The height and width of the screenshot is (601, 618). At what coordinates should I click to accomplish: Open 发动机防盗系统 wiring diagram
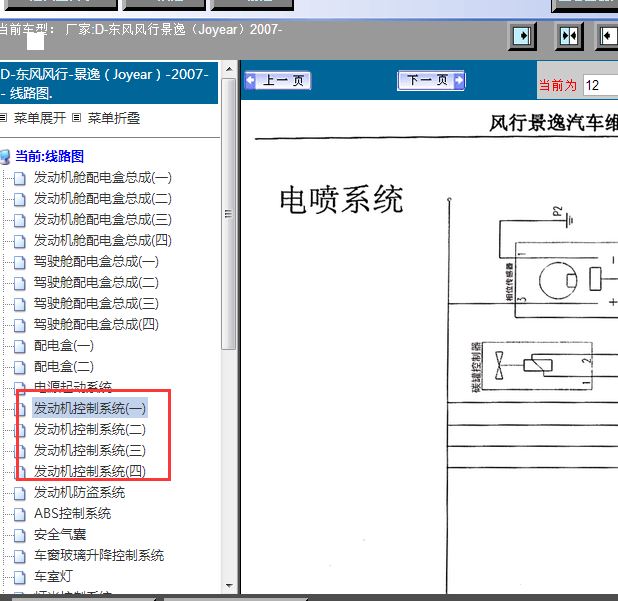79,492
